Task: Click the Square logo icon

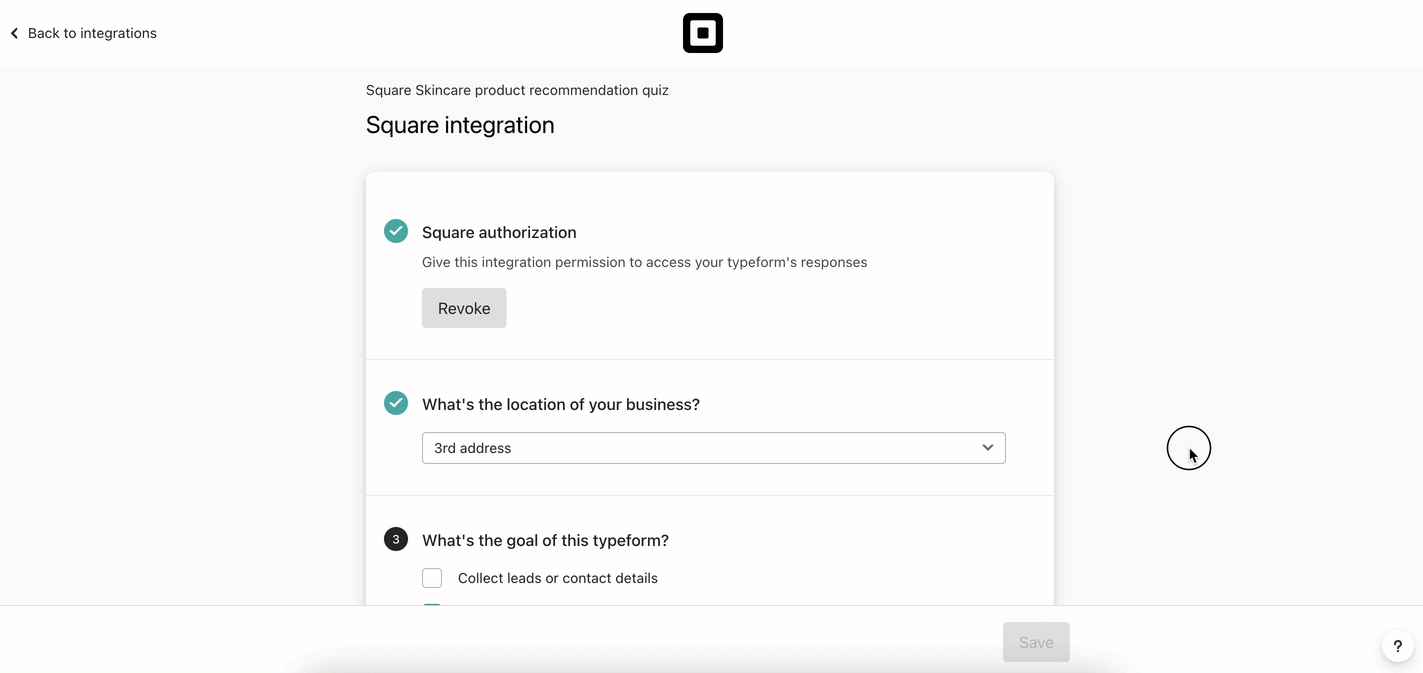Action: click(703, 33)
